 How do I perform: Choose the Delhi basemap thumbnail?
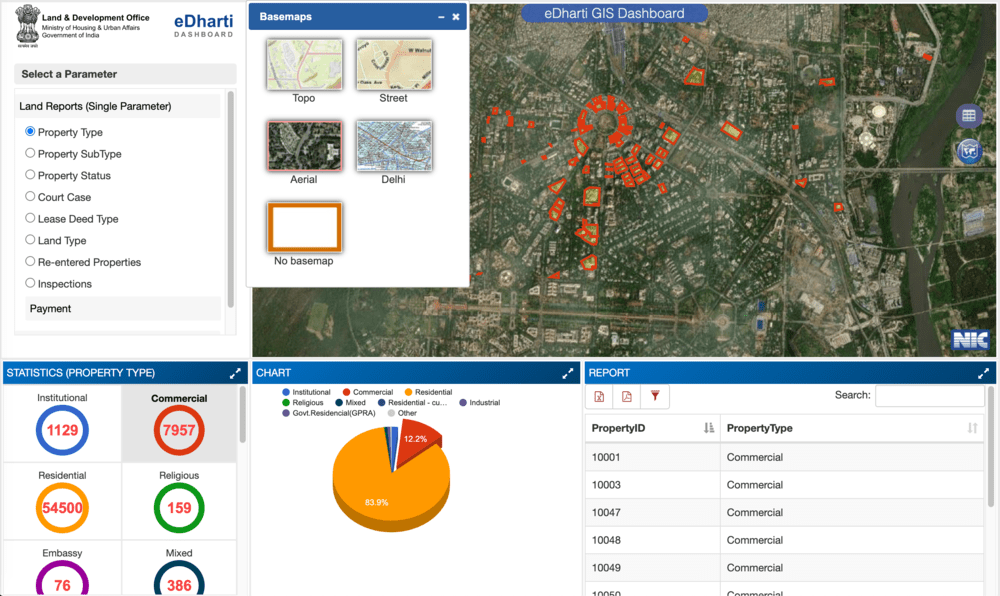[x=394, y=146]
